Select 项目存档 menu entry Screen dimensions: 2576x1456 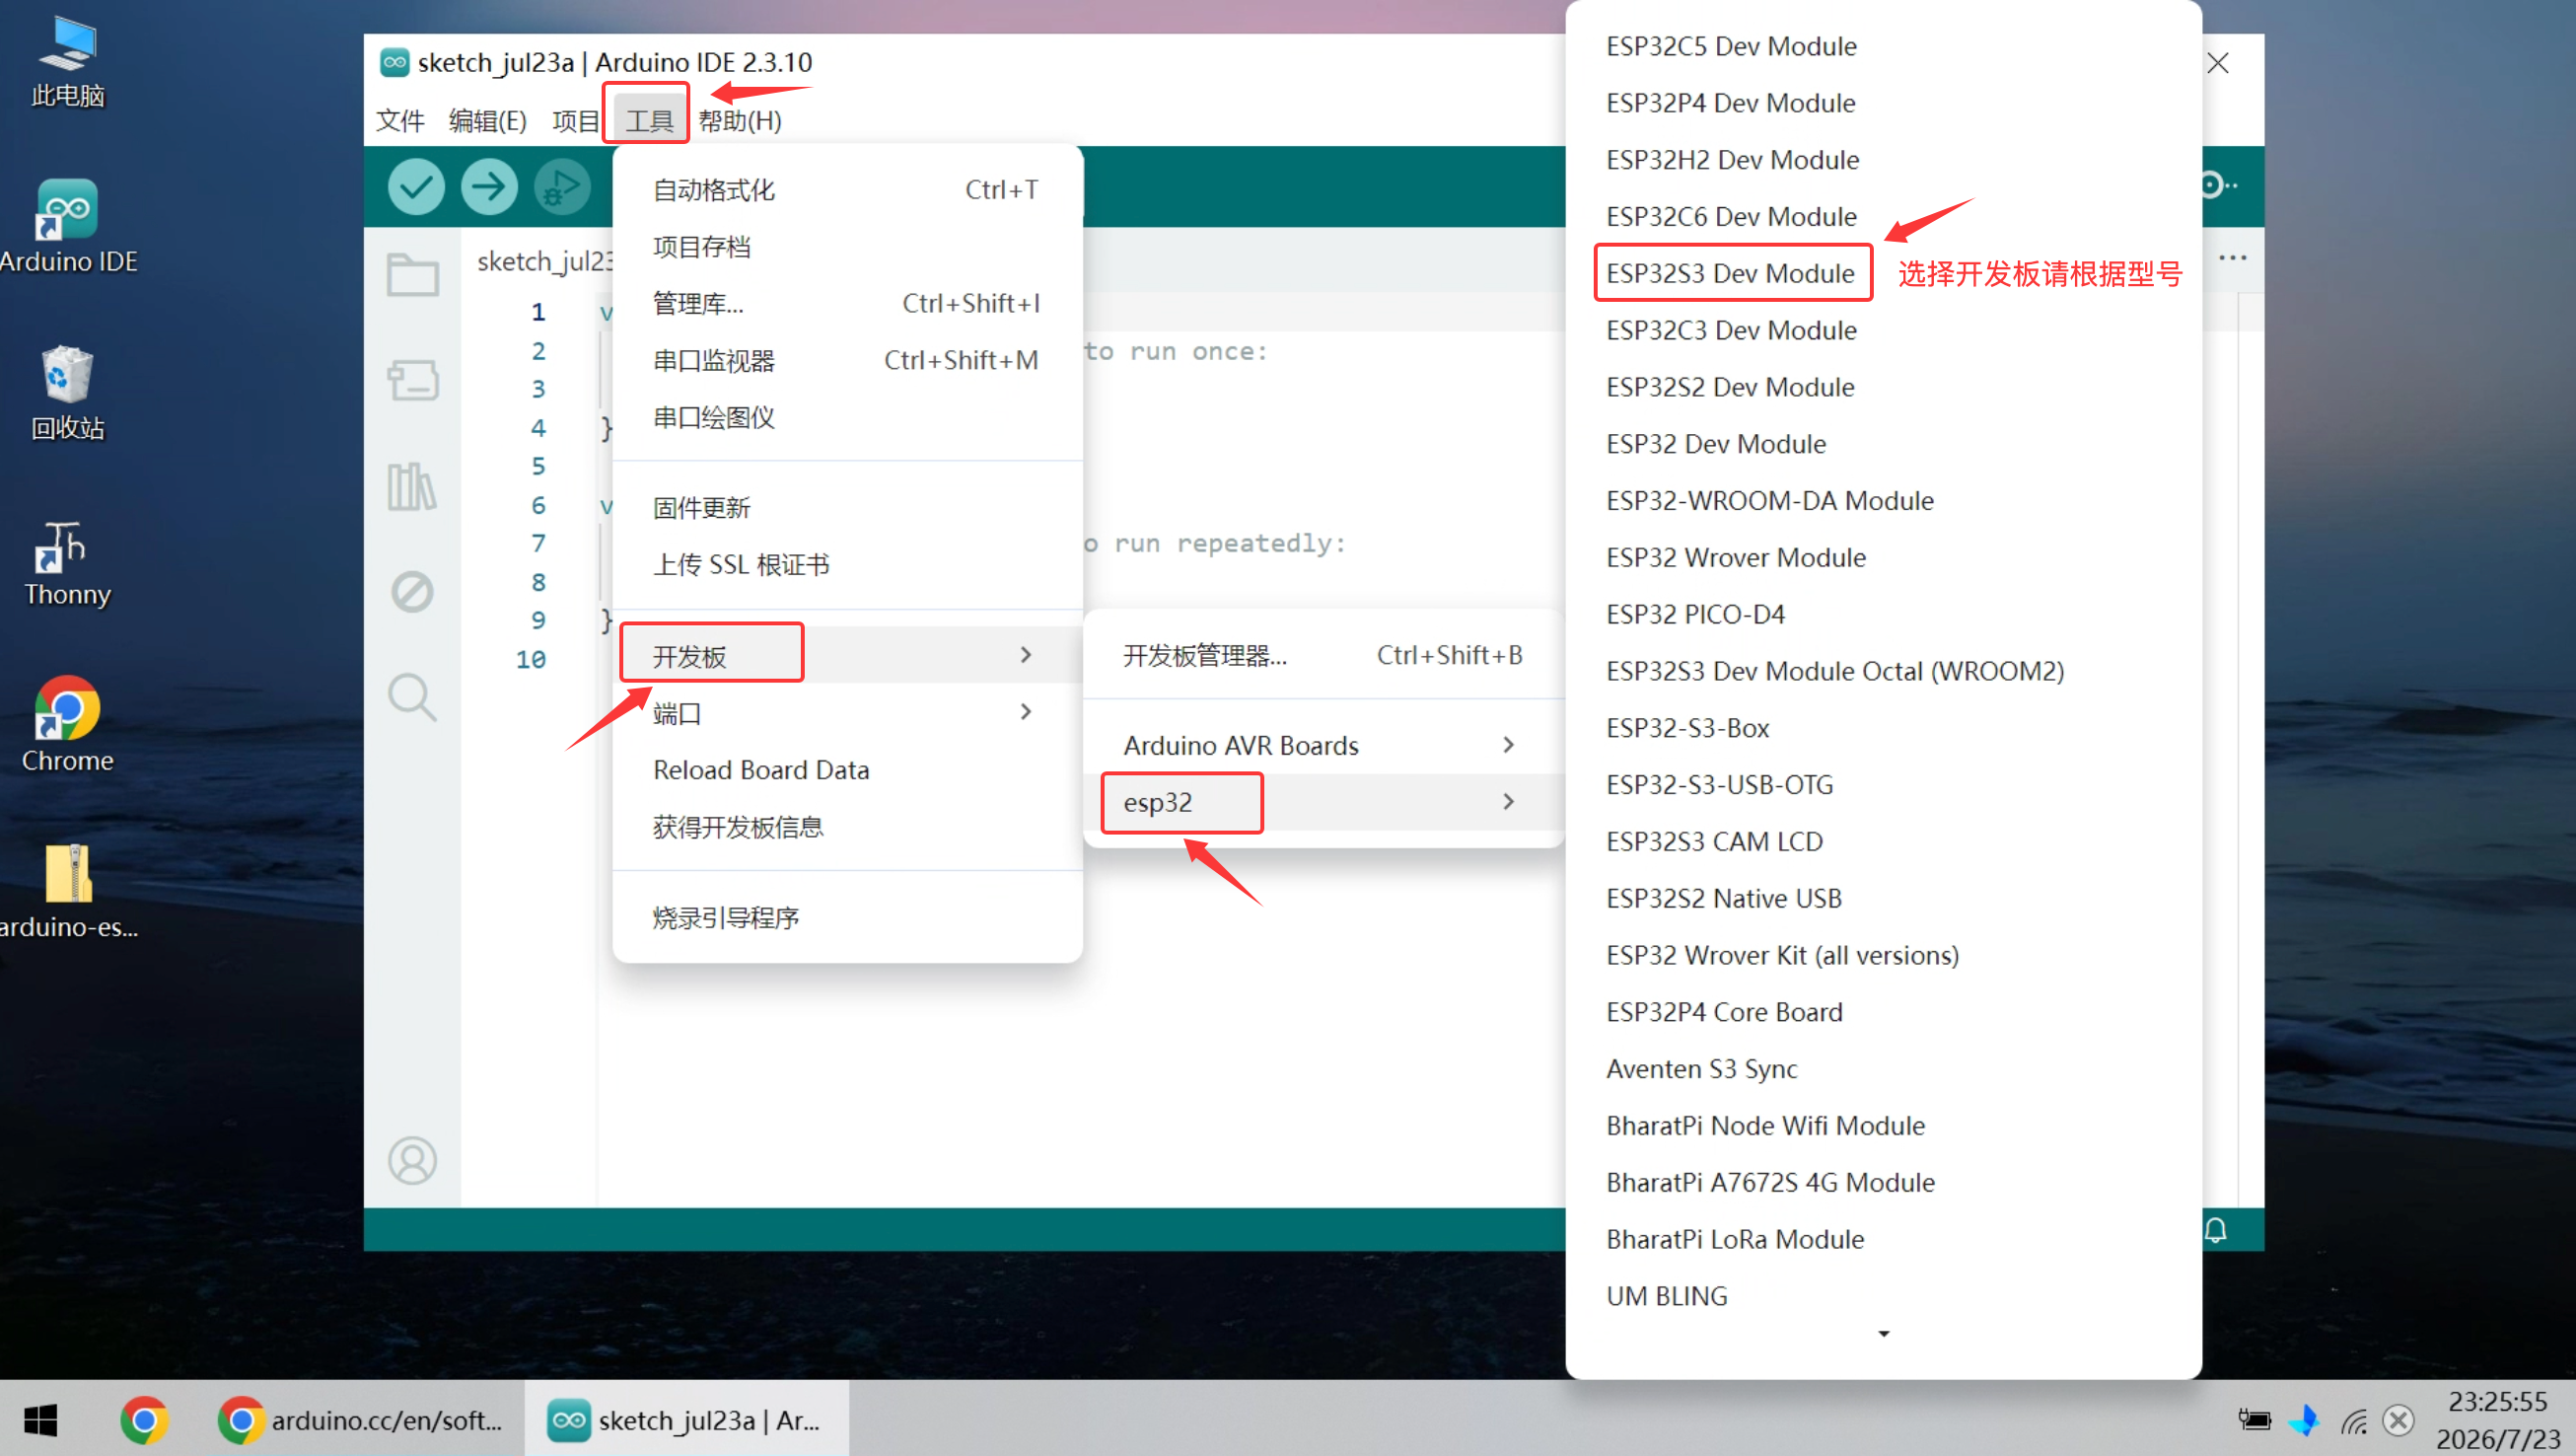click(847, 247)
